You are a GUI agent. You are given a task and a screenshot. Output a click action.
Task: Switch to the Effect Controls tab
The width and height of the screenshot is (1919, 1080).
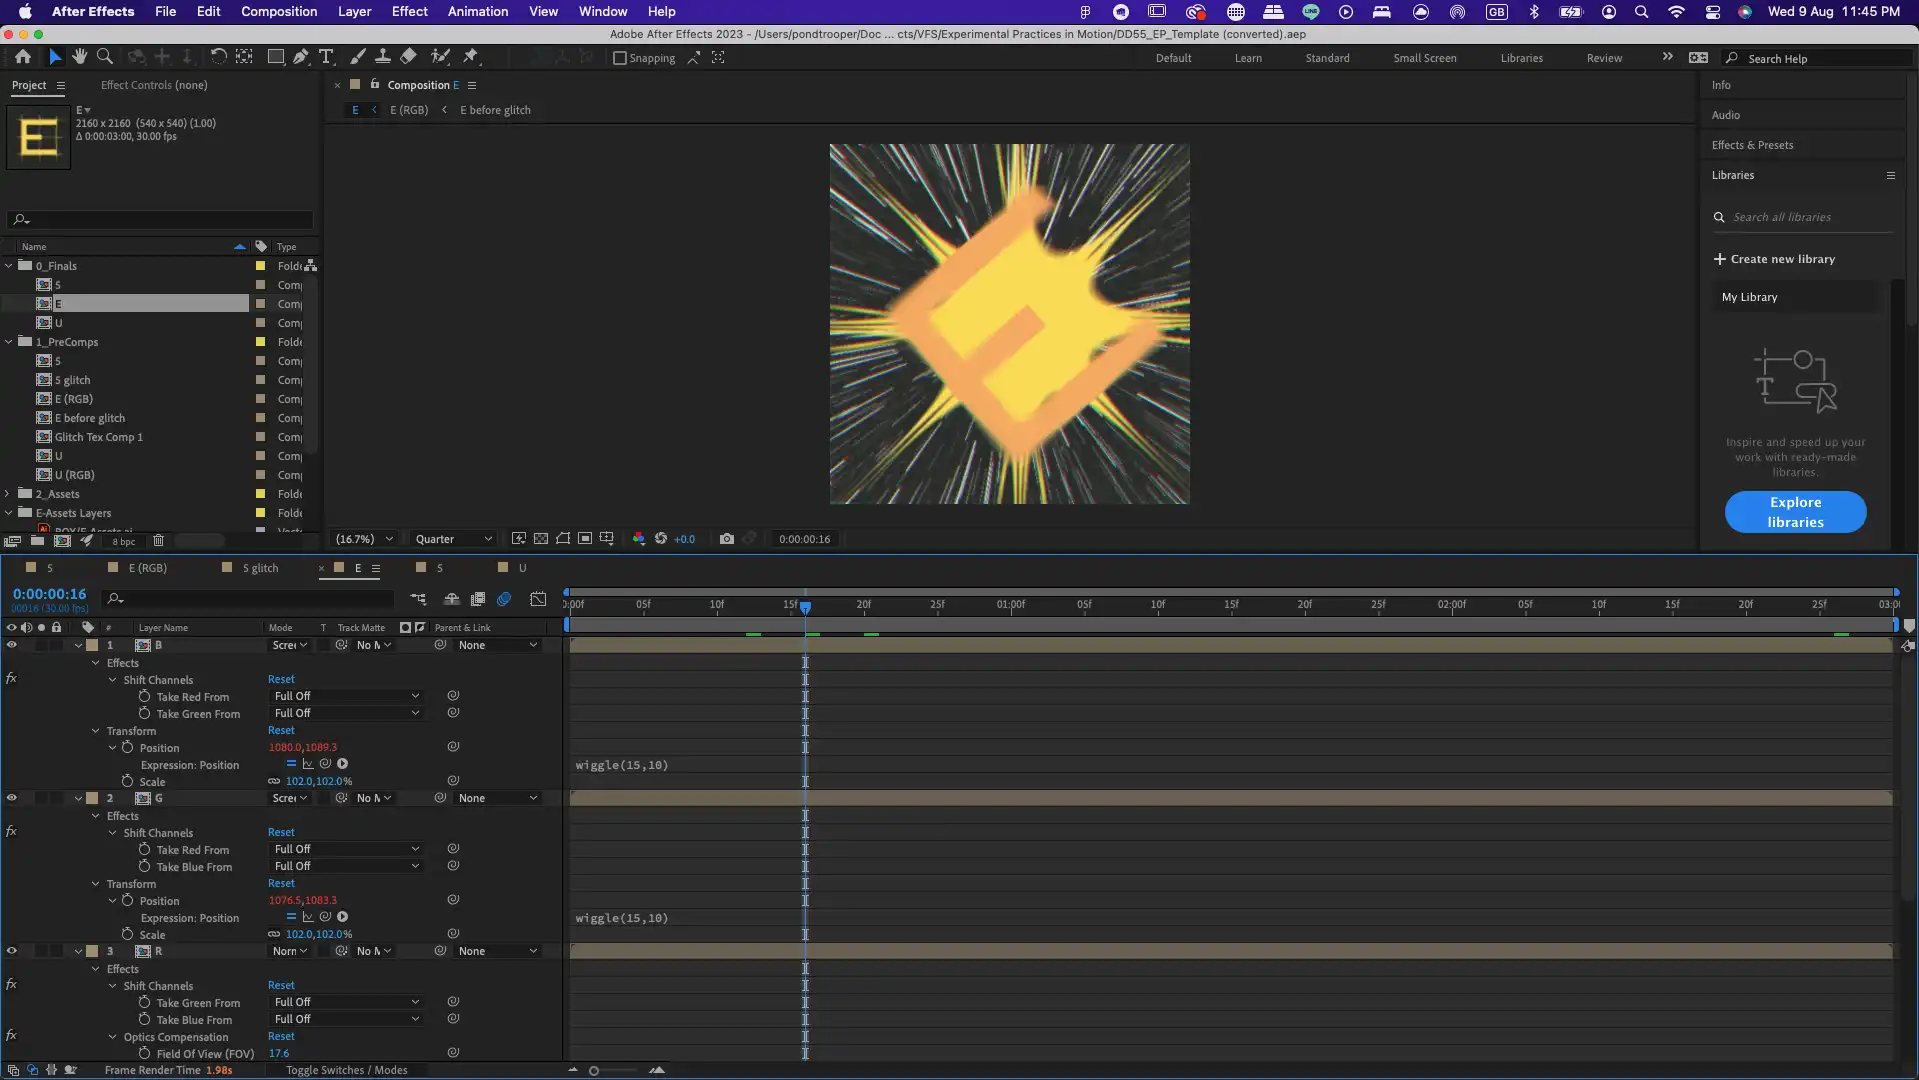154,85
